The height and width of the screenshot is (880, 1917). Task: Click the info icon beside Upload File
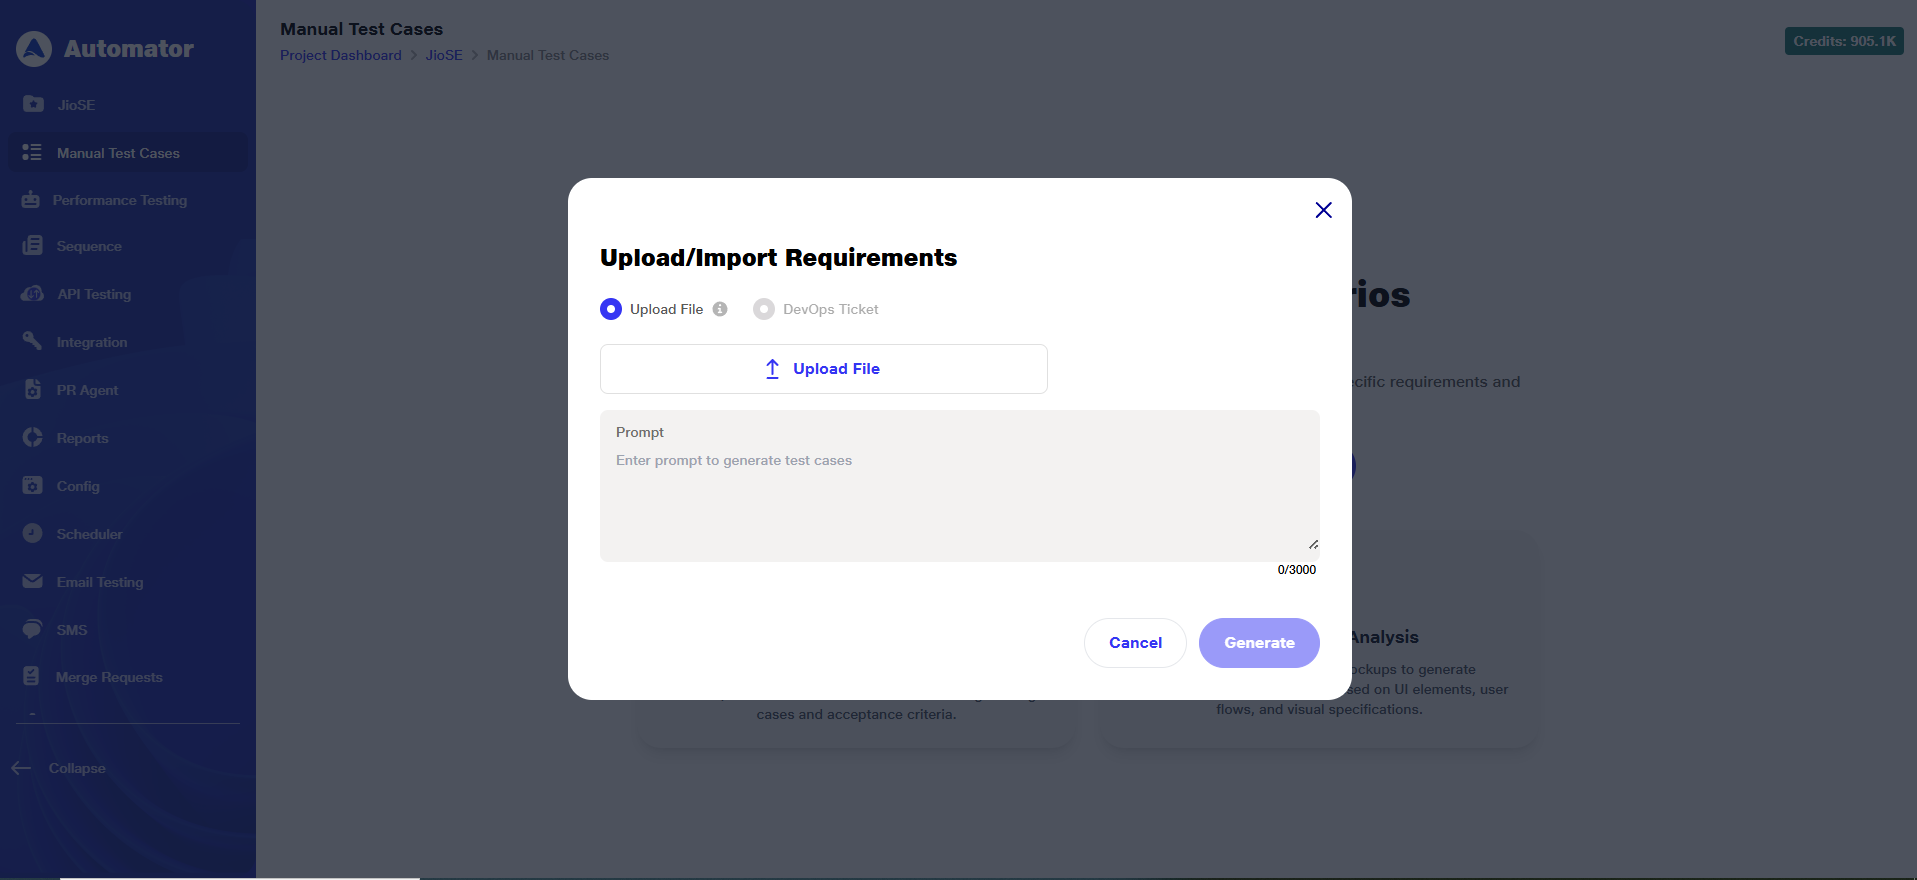[720, 309]
